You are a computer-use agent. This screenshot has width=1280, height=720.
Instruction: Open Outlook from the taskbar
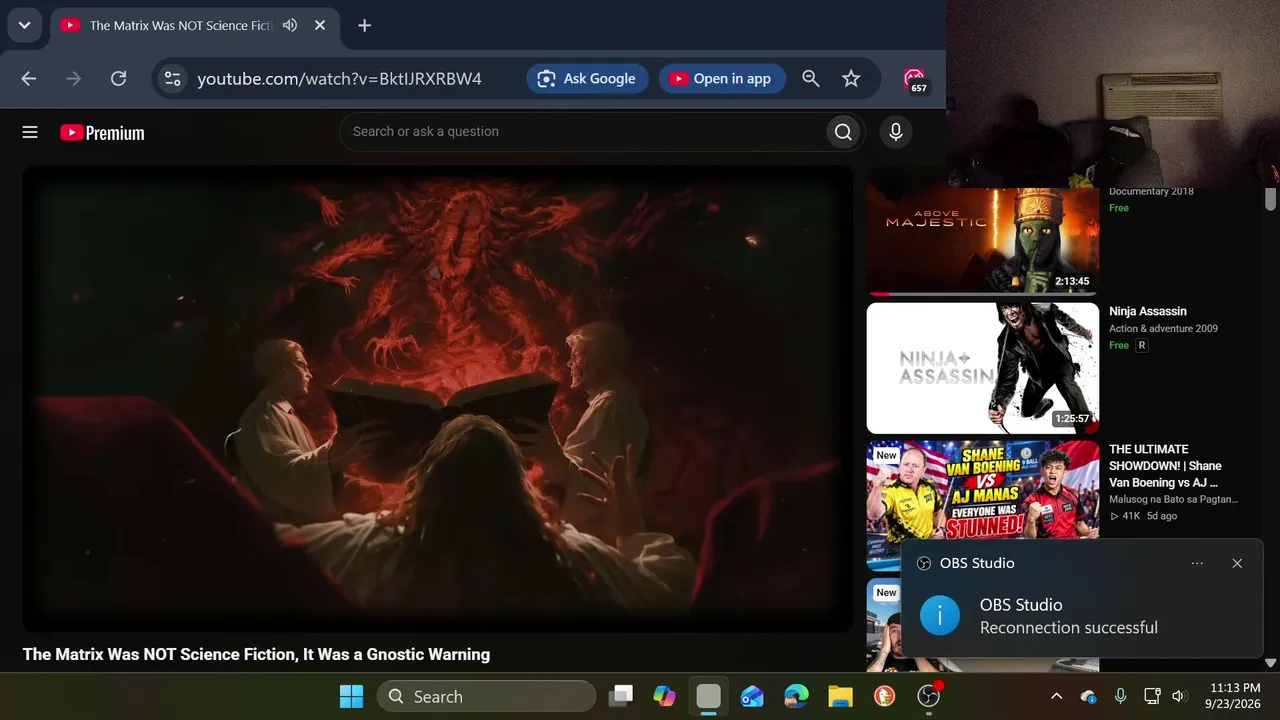point(752,696)
